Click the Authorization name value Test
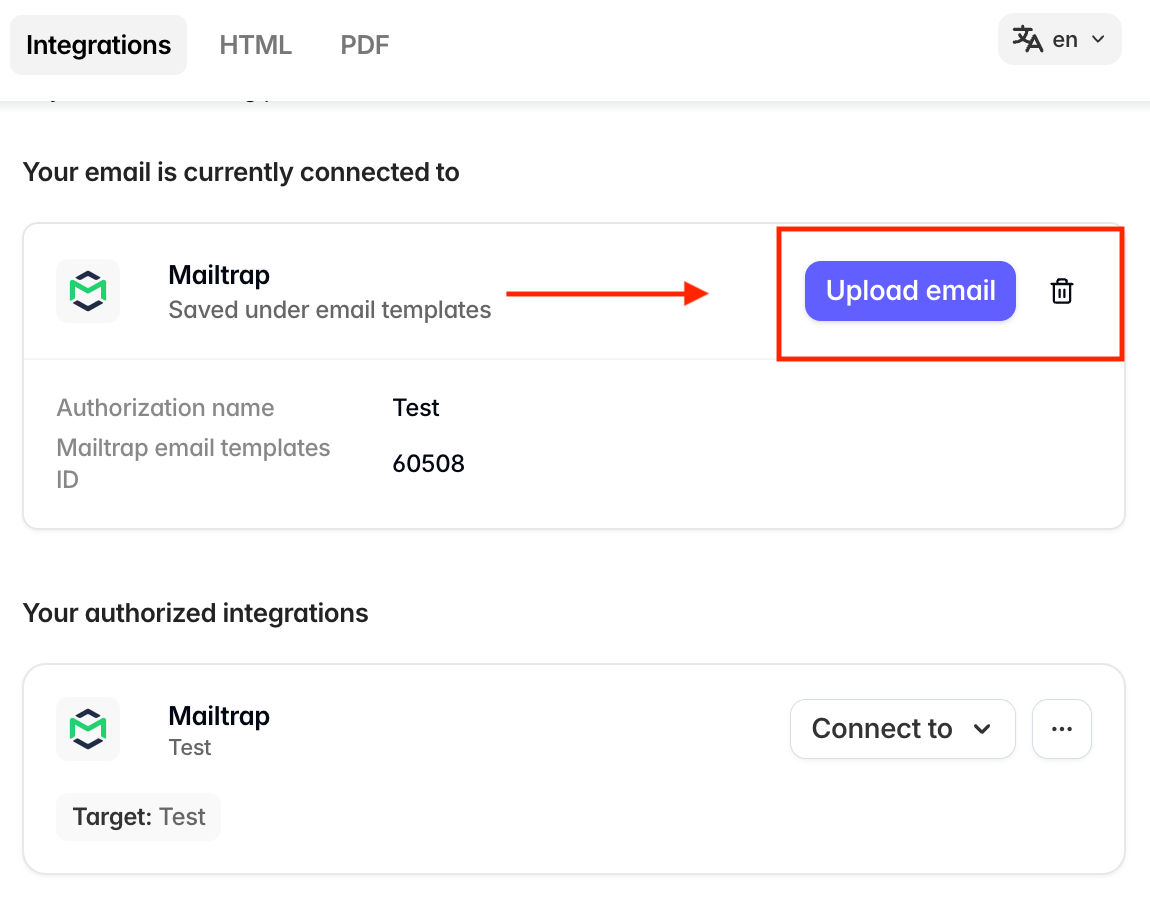The width and height of the screenshot is (1150, 914). click(416, 408)
